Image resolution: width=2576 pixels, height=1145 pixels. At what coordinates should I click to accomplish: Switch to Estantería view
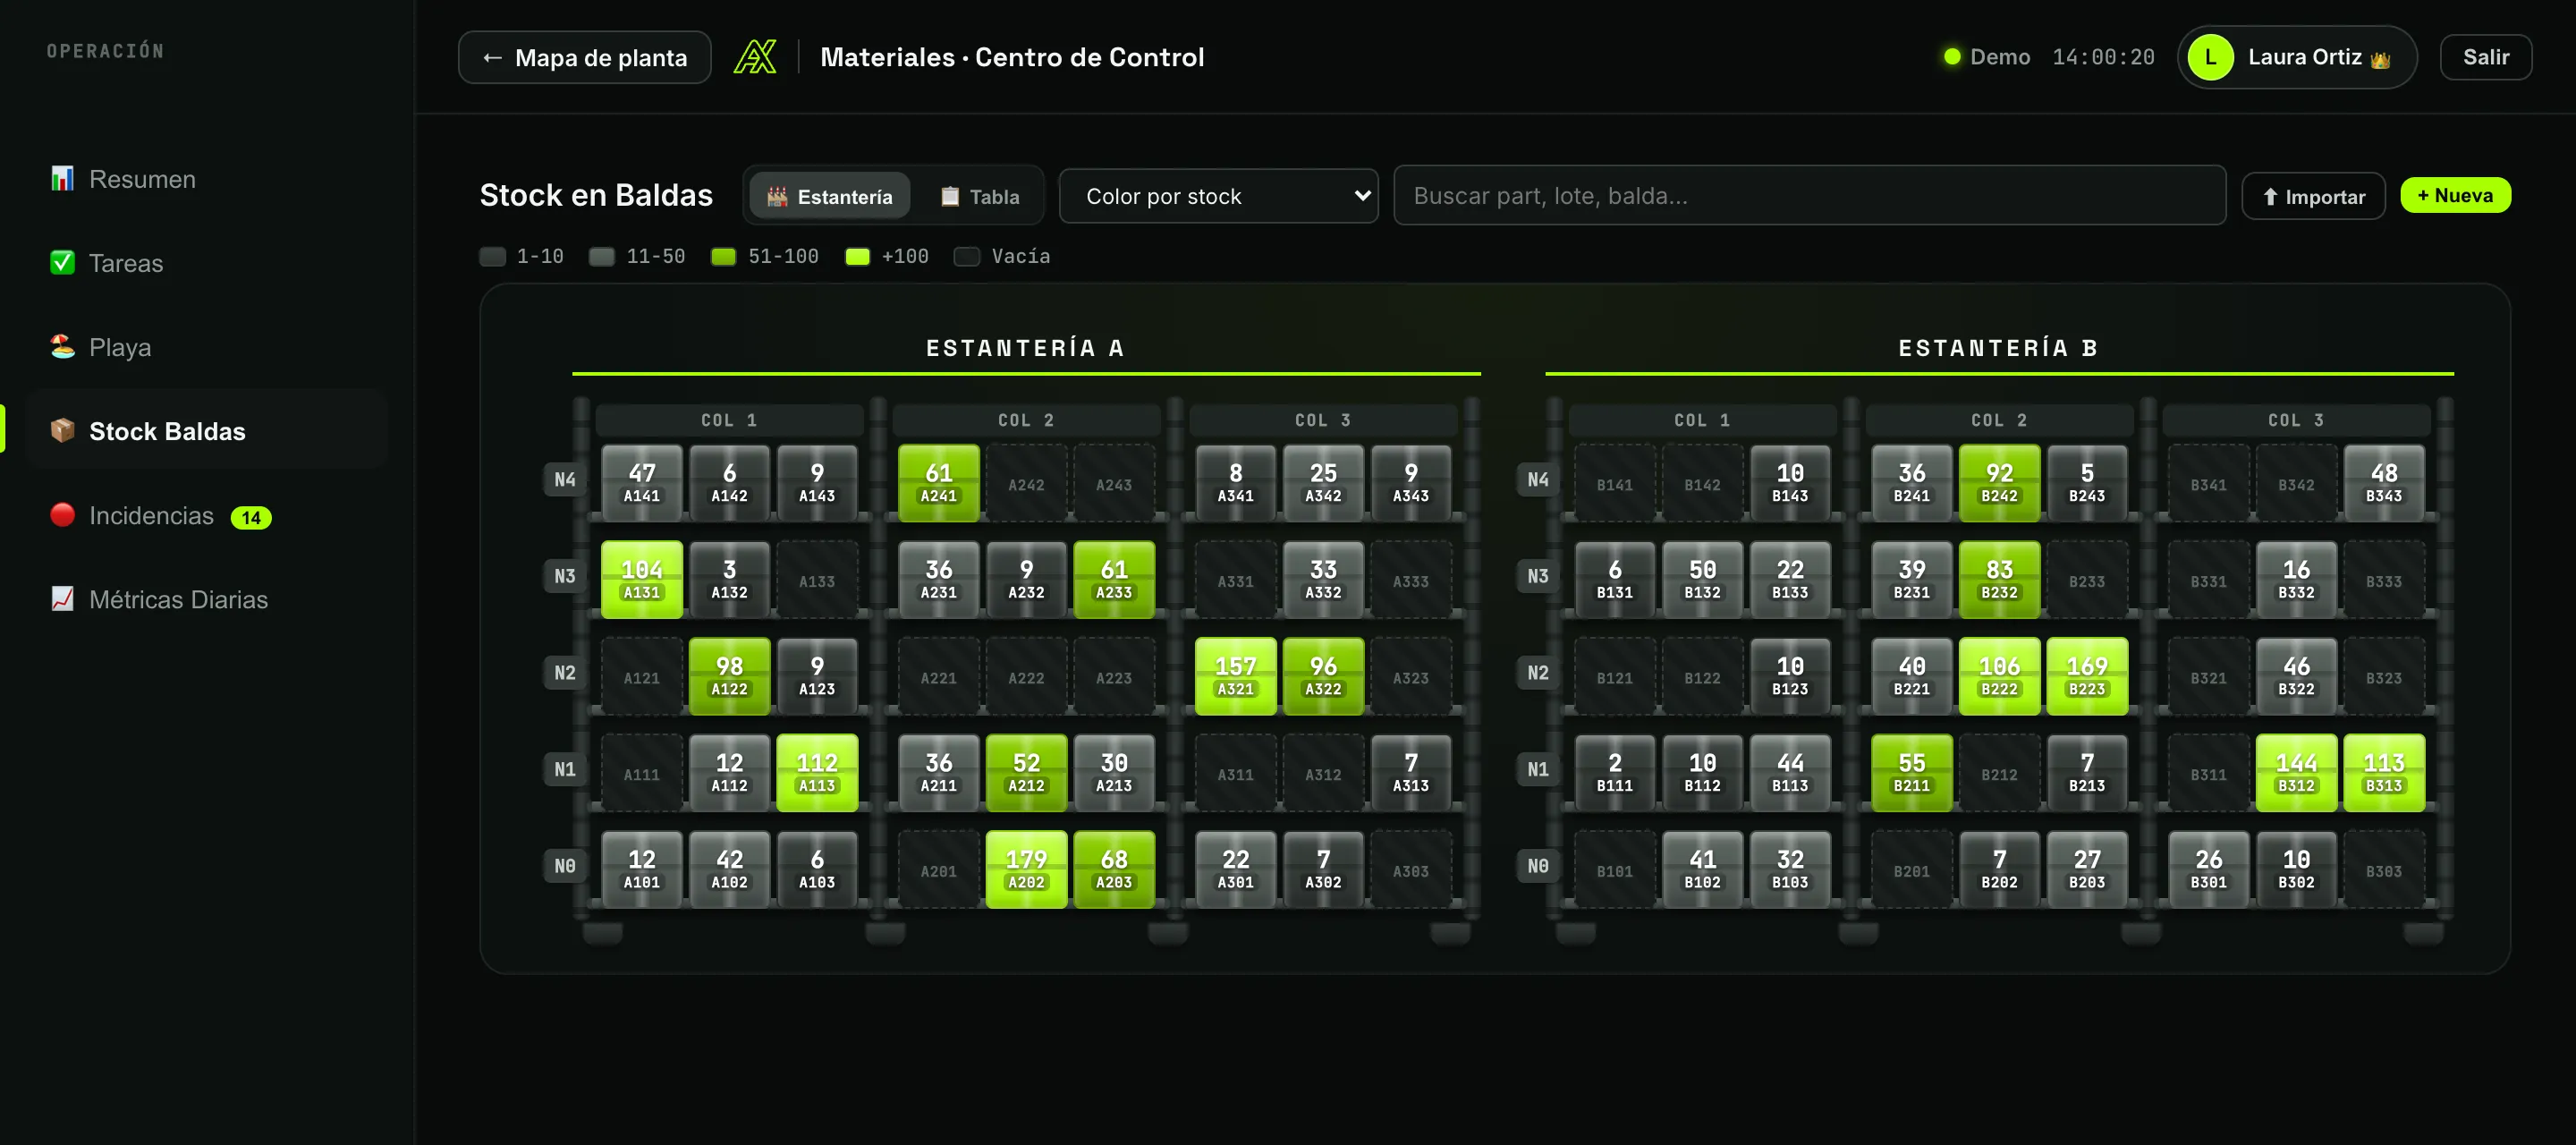pos(829,196)
